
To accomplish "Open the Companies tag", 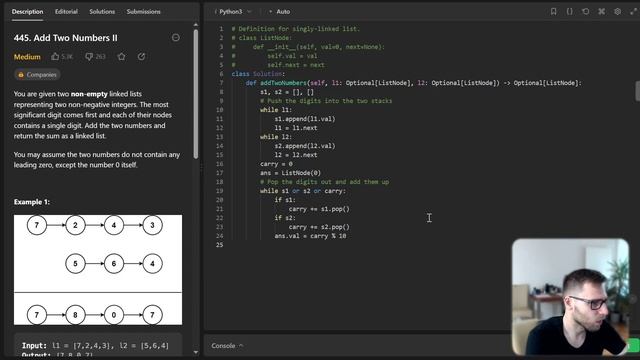I will point(37,75).
